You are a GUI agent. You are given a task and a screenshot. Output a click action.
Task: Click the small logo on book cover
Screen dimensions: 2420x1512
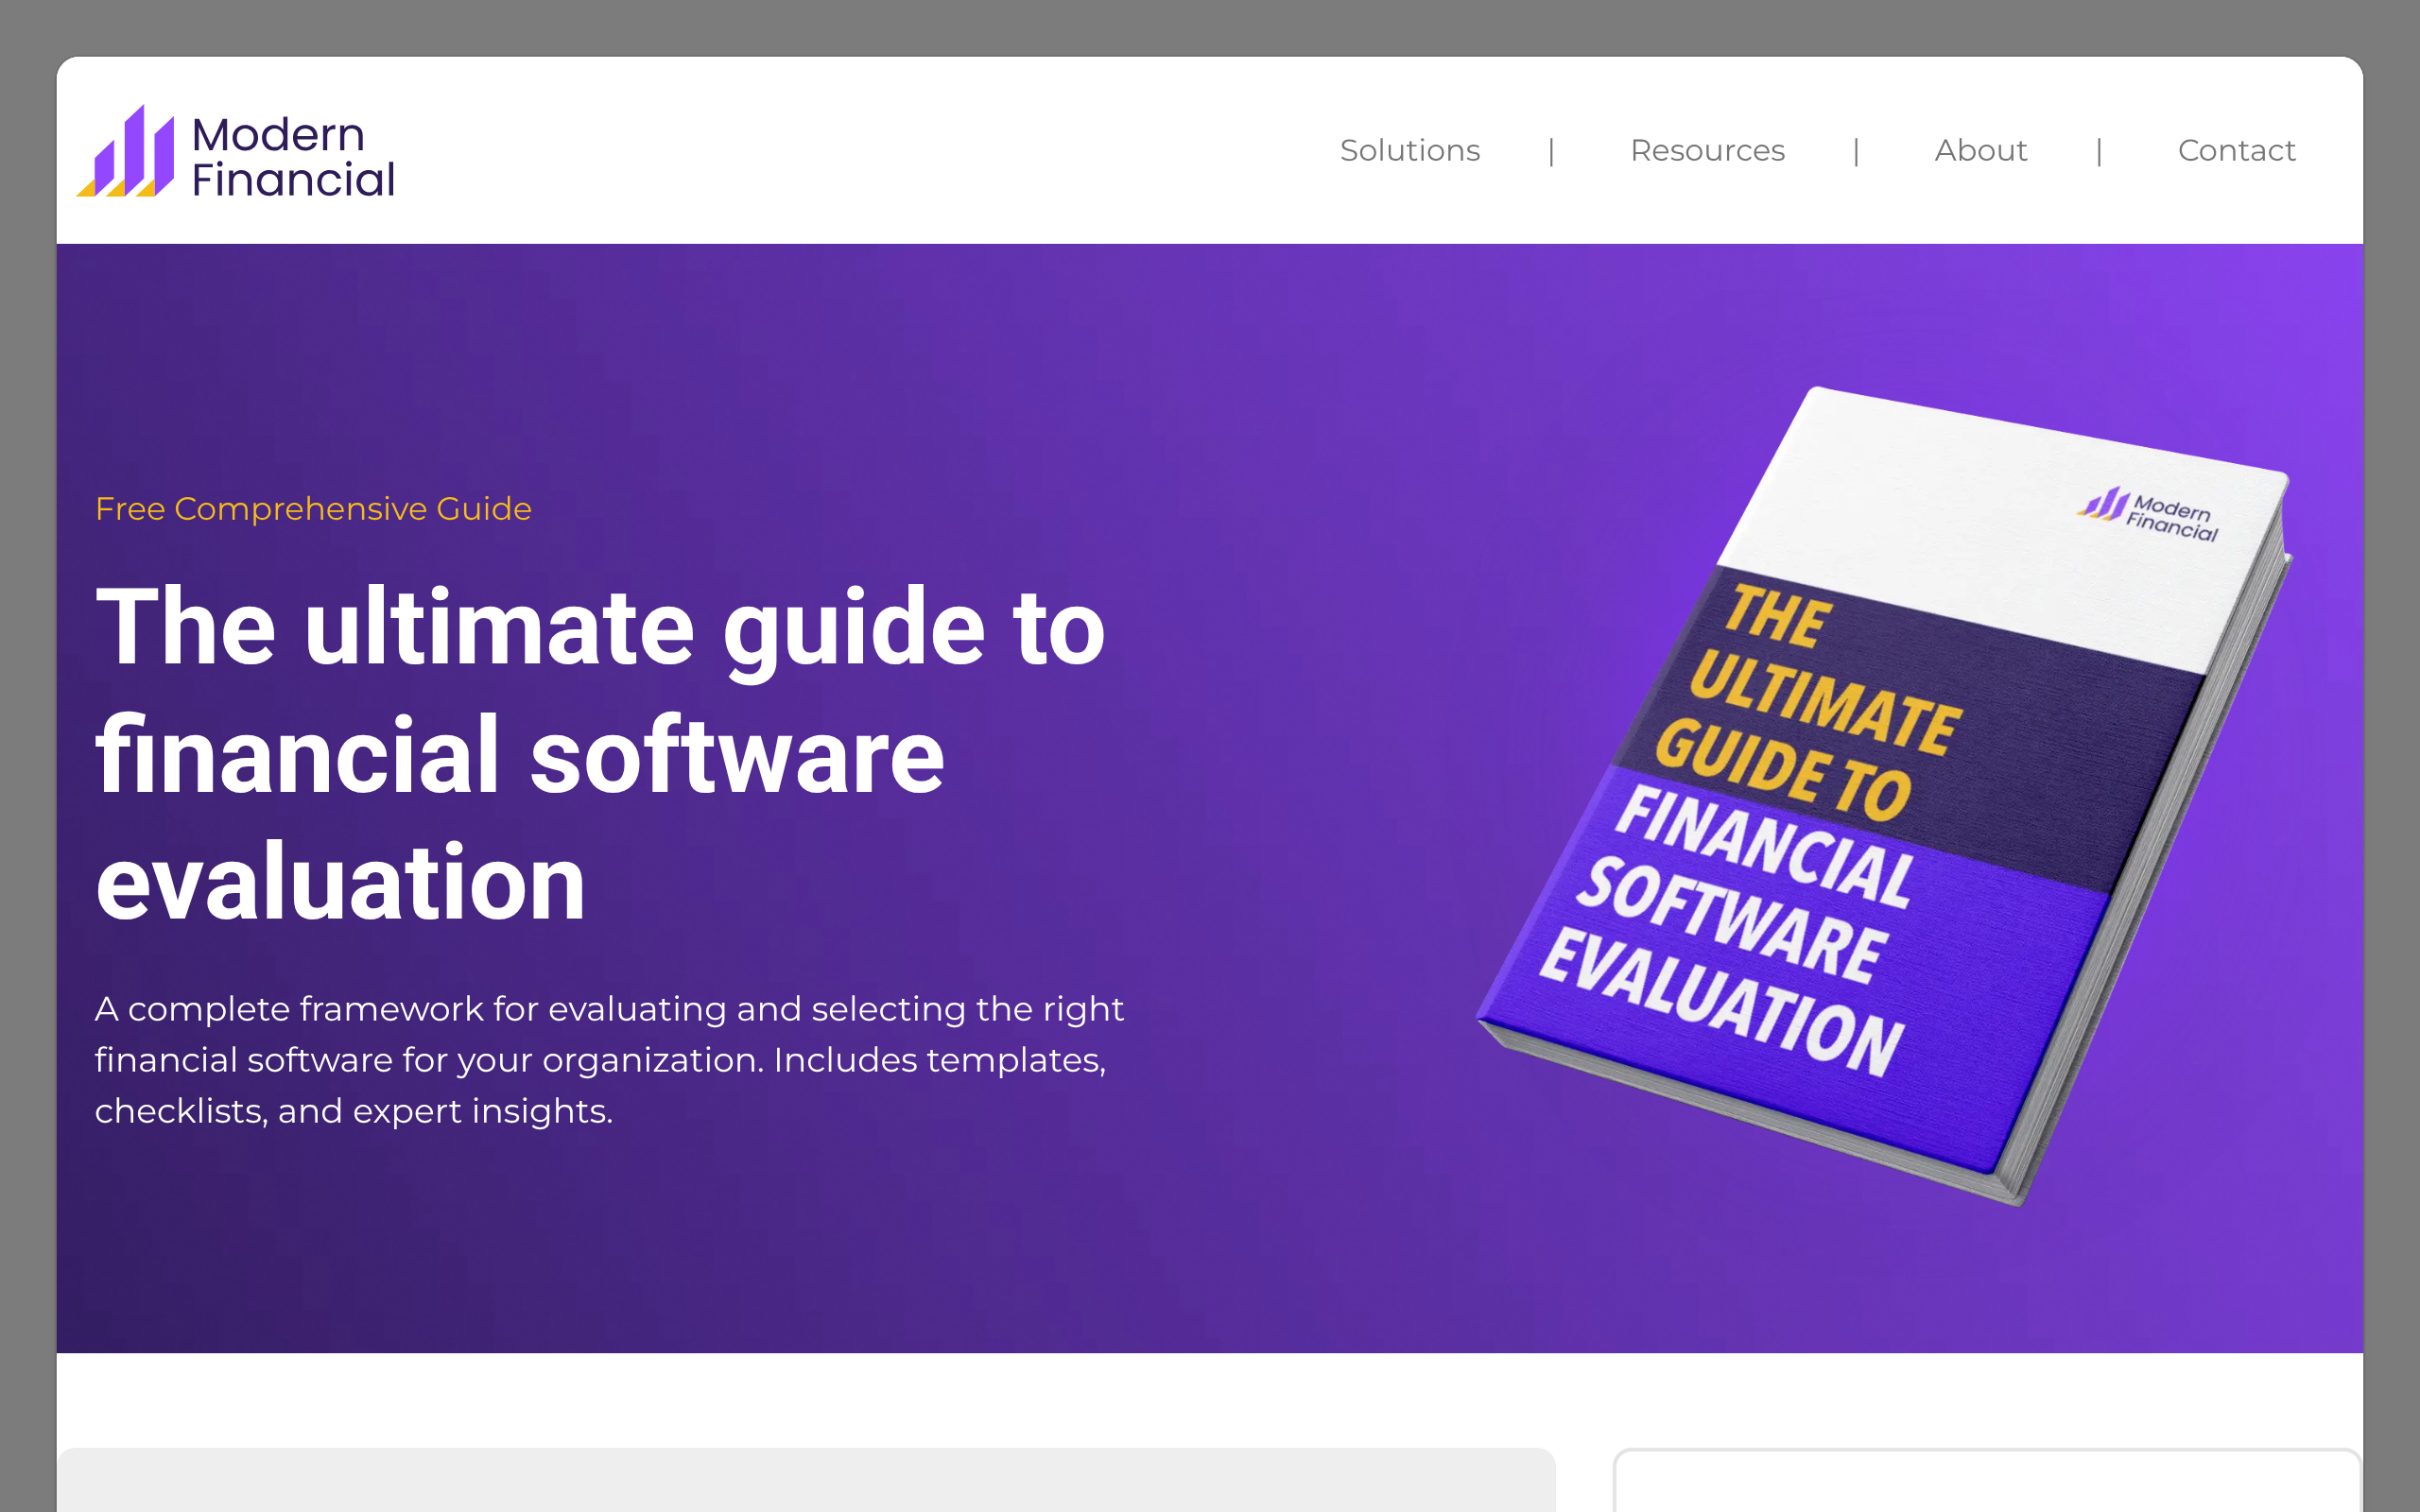point(2148,514)
